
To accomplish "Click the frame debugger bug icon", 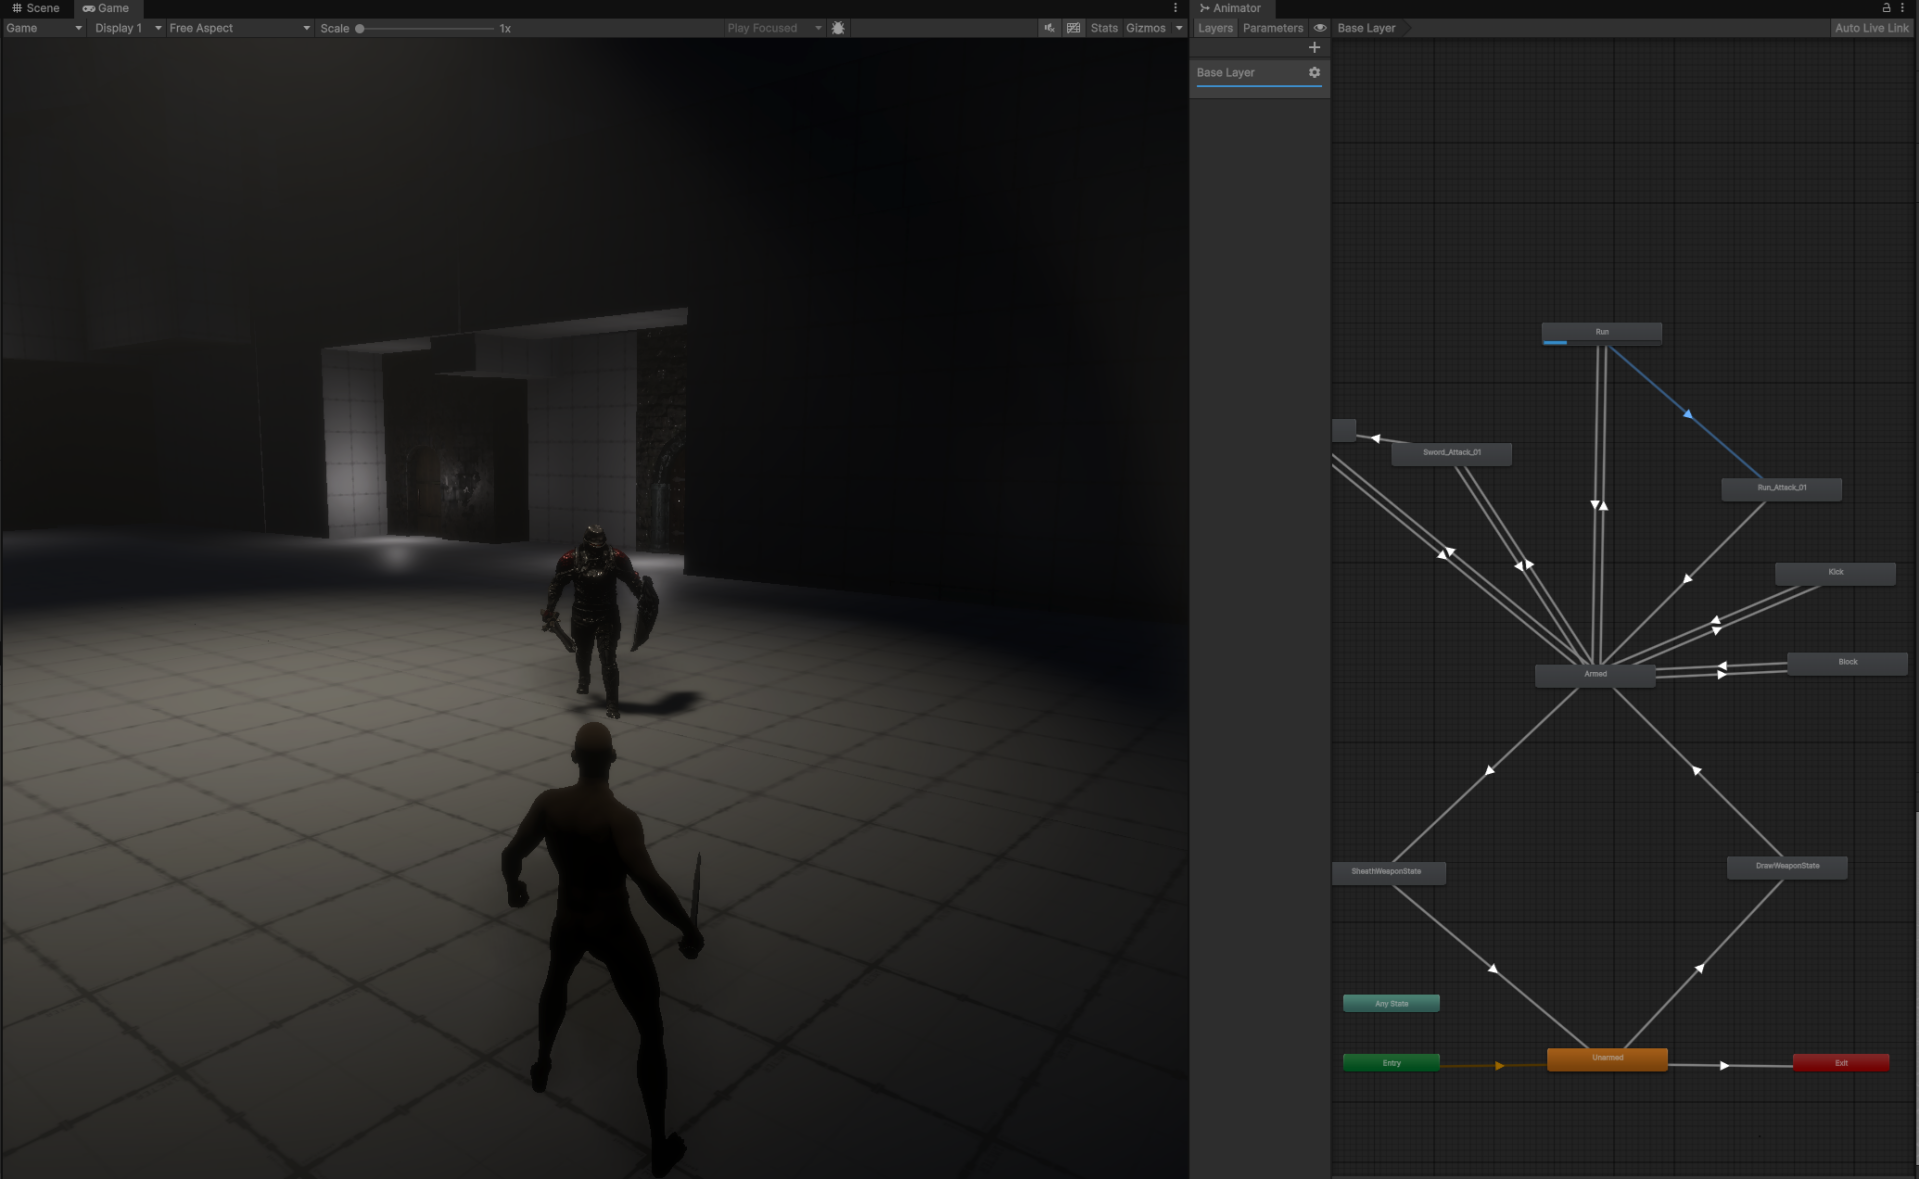I will (x=838, y=28).
